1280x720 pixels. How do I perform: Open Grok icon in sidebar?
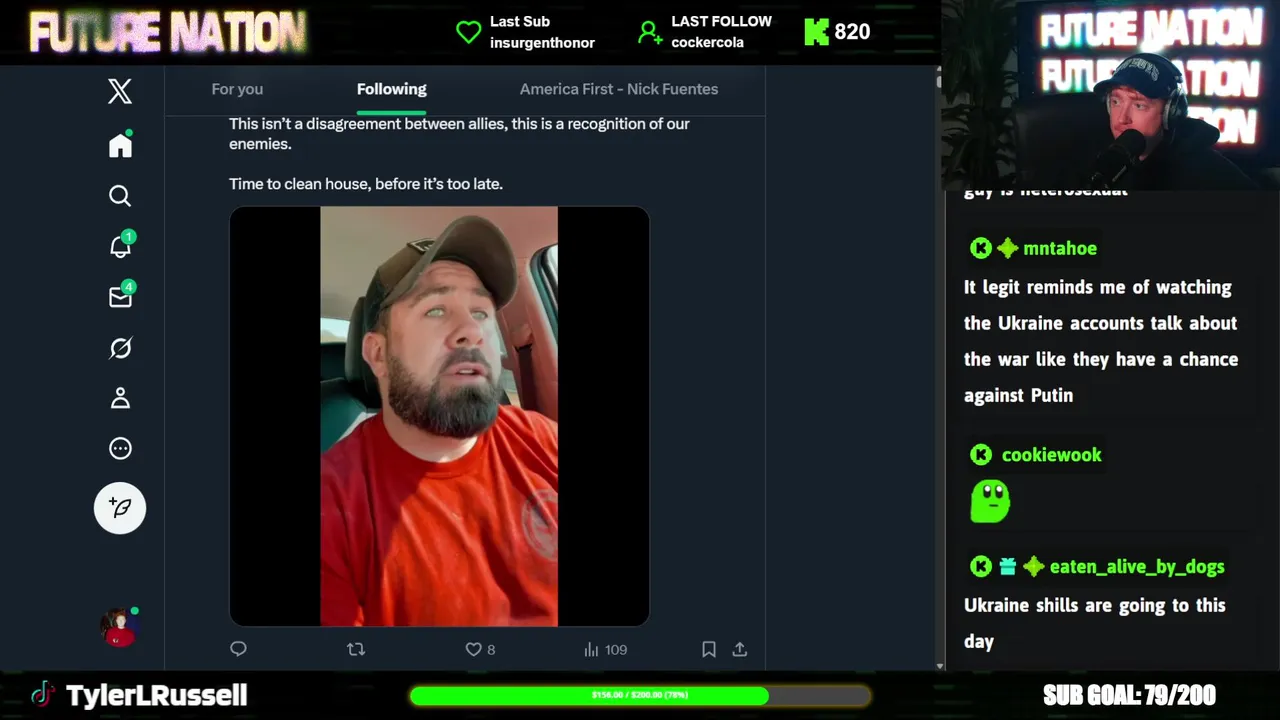120,348
